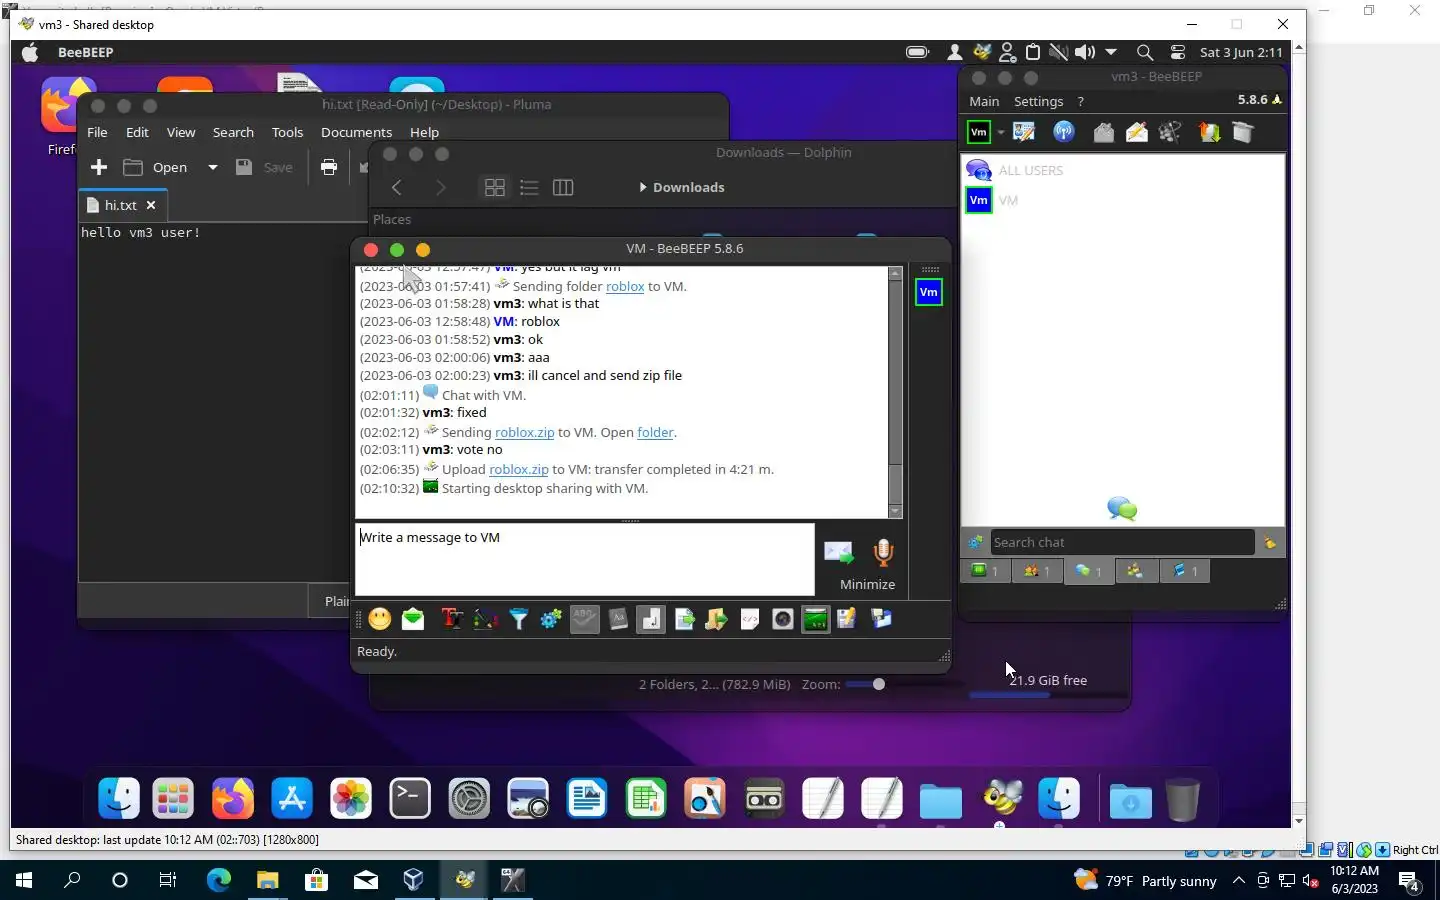Screen dimensions: 1440x900
Task: Click the code snippet icon
Action: (x=750, y=619)
